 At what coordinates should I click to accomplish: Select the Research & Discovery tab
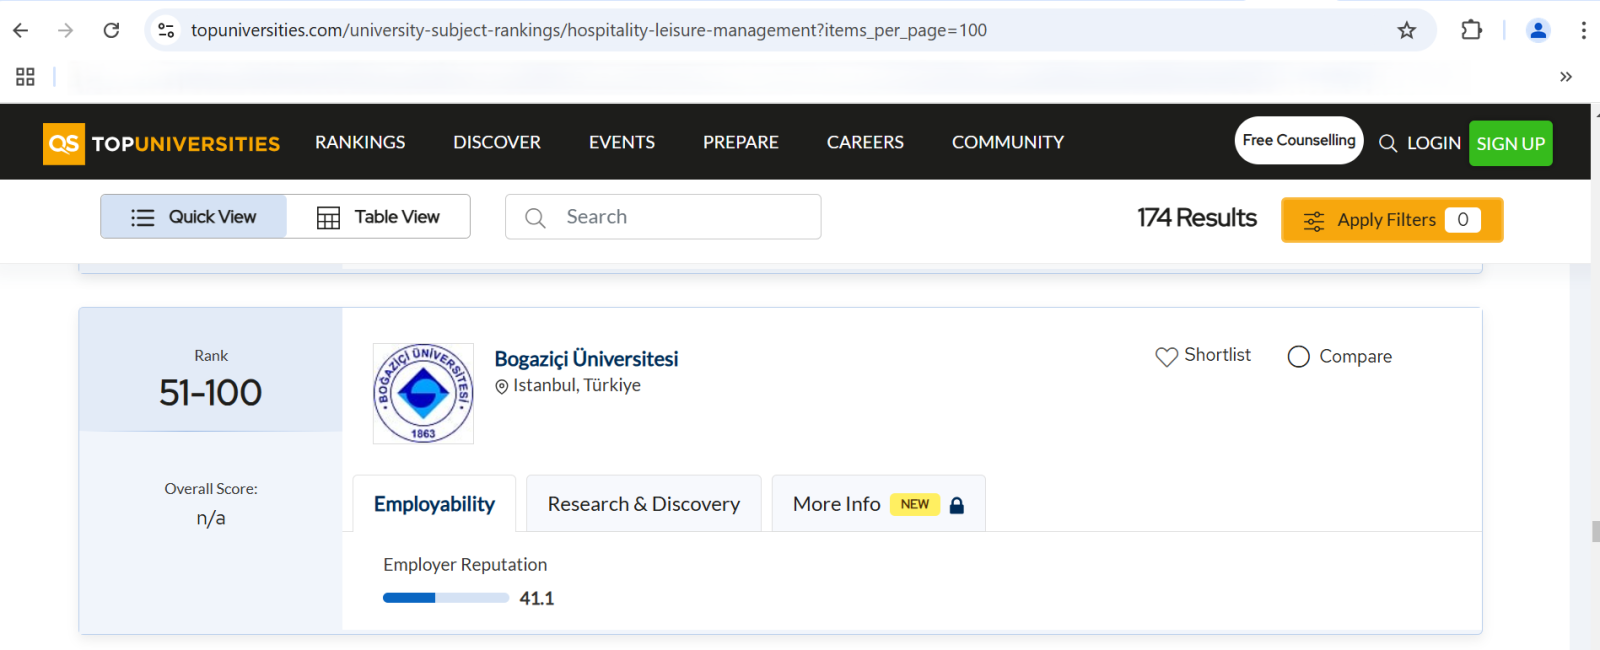643,504
